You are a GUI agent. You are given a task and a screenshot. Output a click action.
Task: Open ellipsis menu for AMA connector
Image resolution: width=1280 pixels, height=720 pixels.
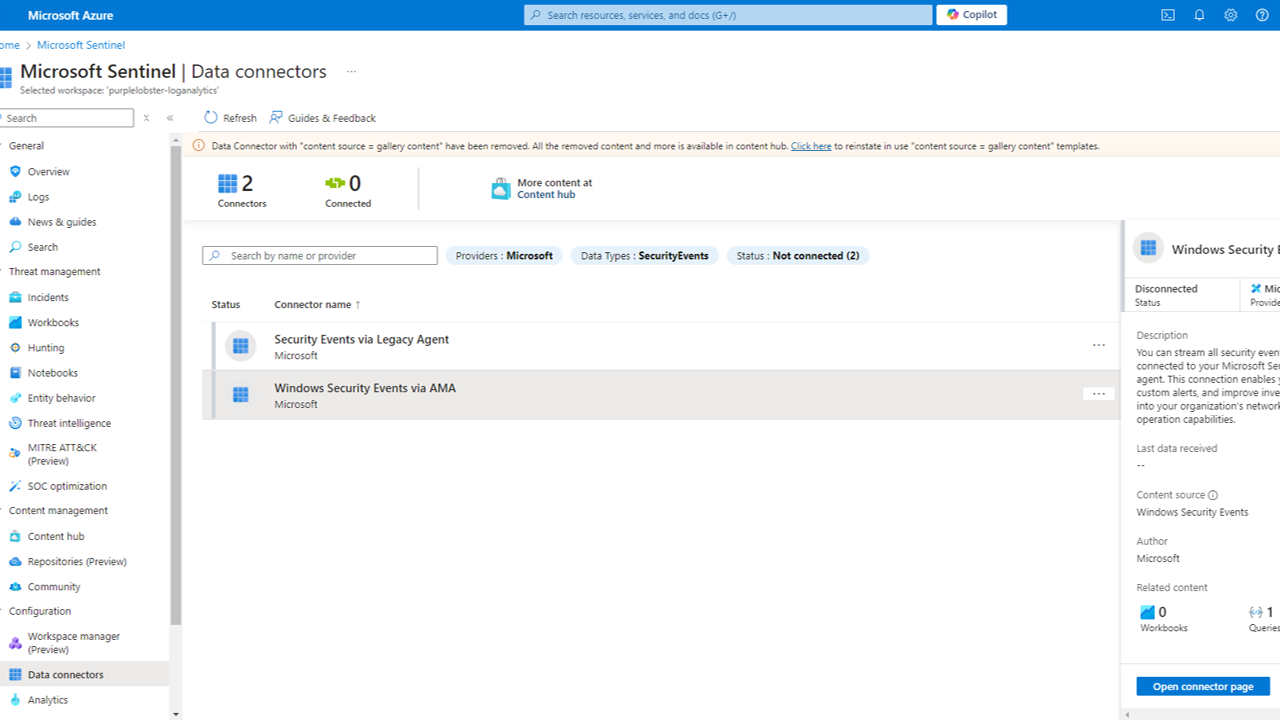(x=1099, y=394)
